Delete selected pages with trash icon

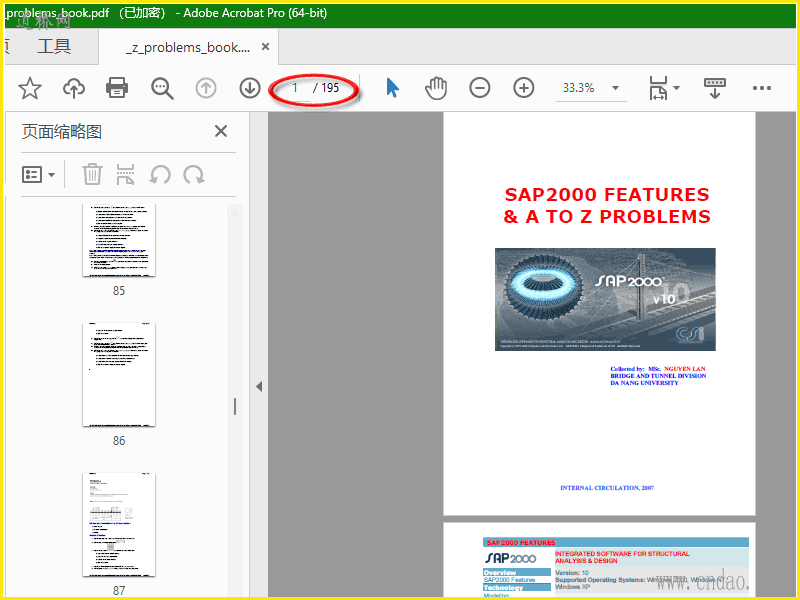click(92, 174)
